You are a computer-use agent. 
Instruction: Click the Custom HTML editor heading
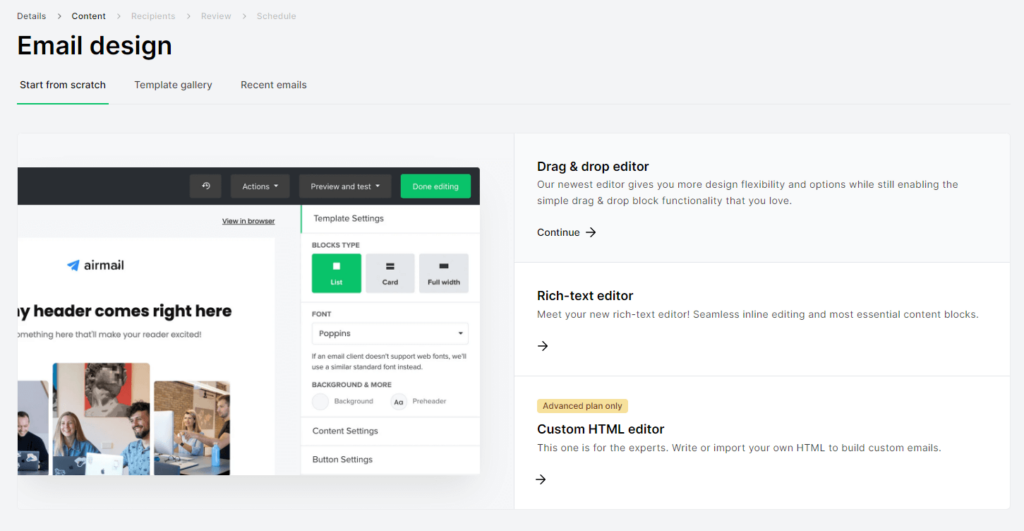coord(600,429)
